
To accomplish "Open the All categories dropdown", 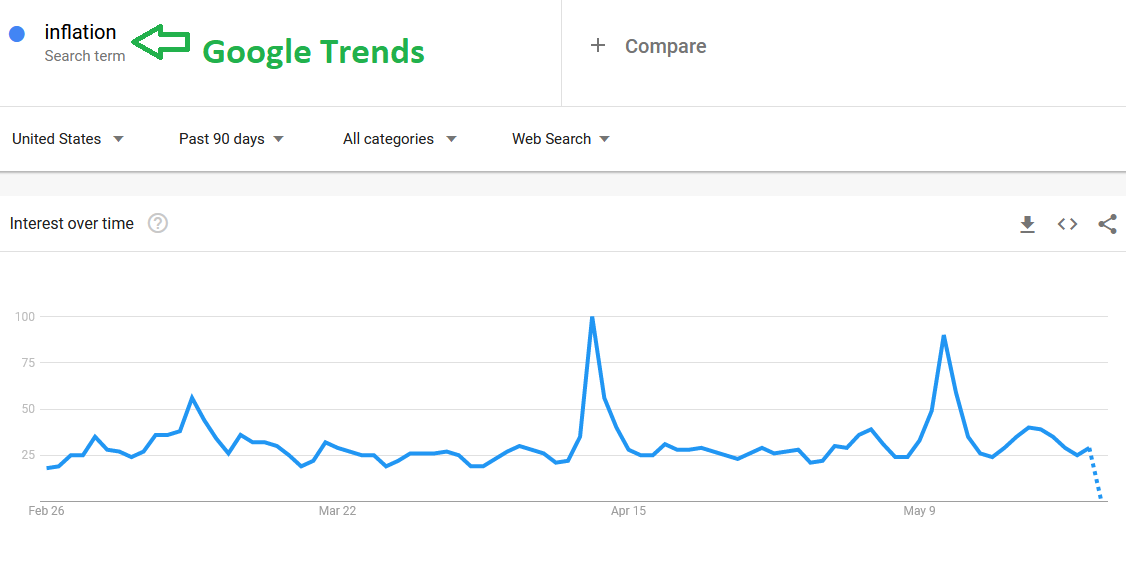I will 400,139.
